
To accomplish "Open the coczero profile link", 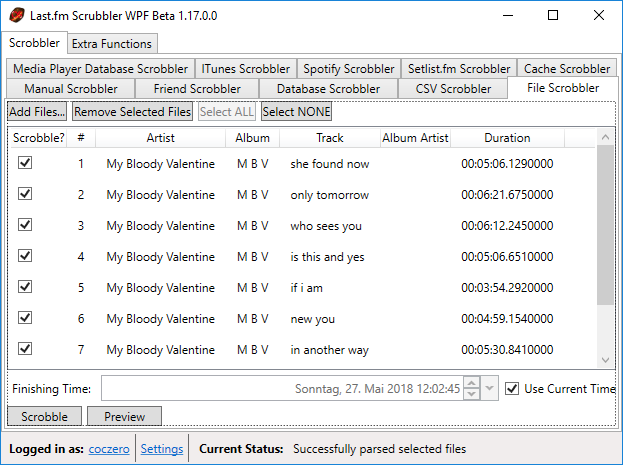I will click(x=109, y=449).
